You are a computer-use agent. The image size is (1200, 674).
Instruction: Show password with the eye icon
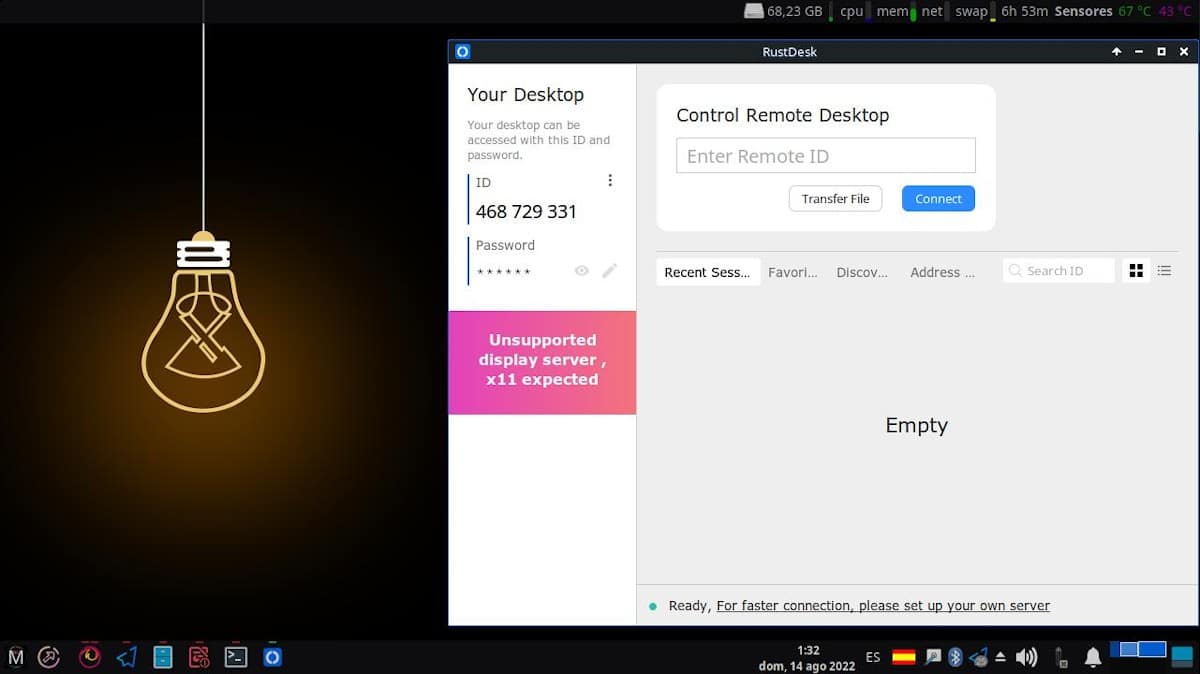click(582, 271)
